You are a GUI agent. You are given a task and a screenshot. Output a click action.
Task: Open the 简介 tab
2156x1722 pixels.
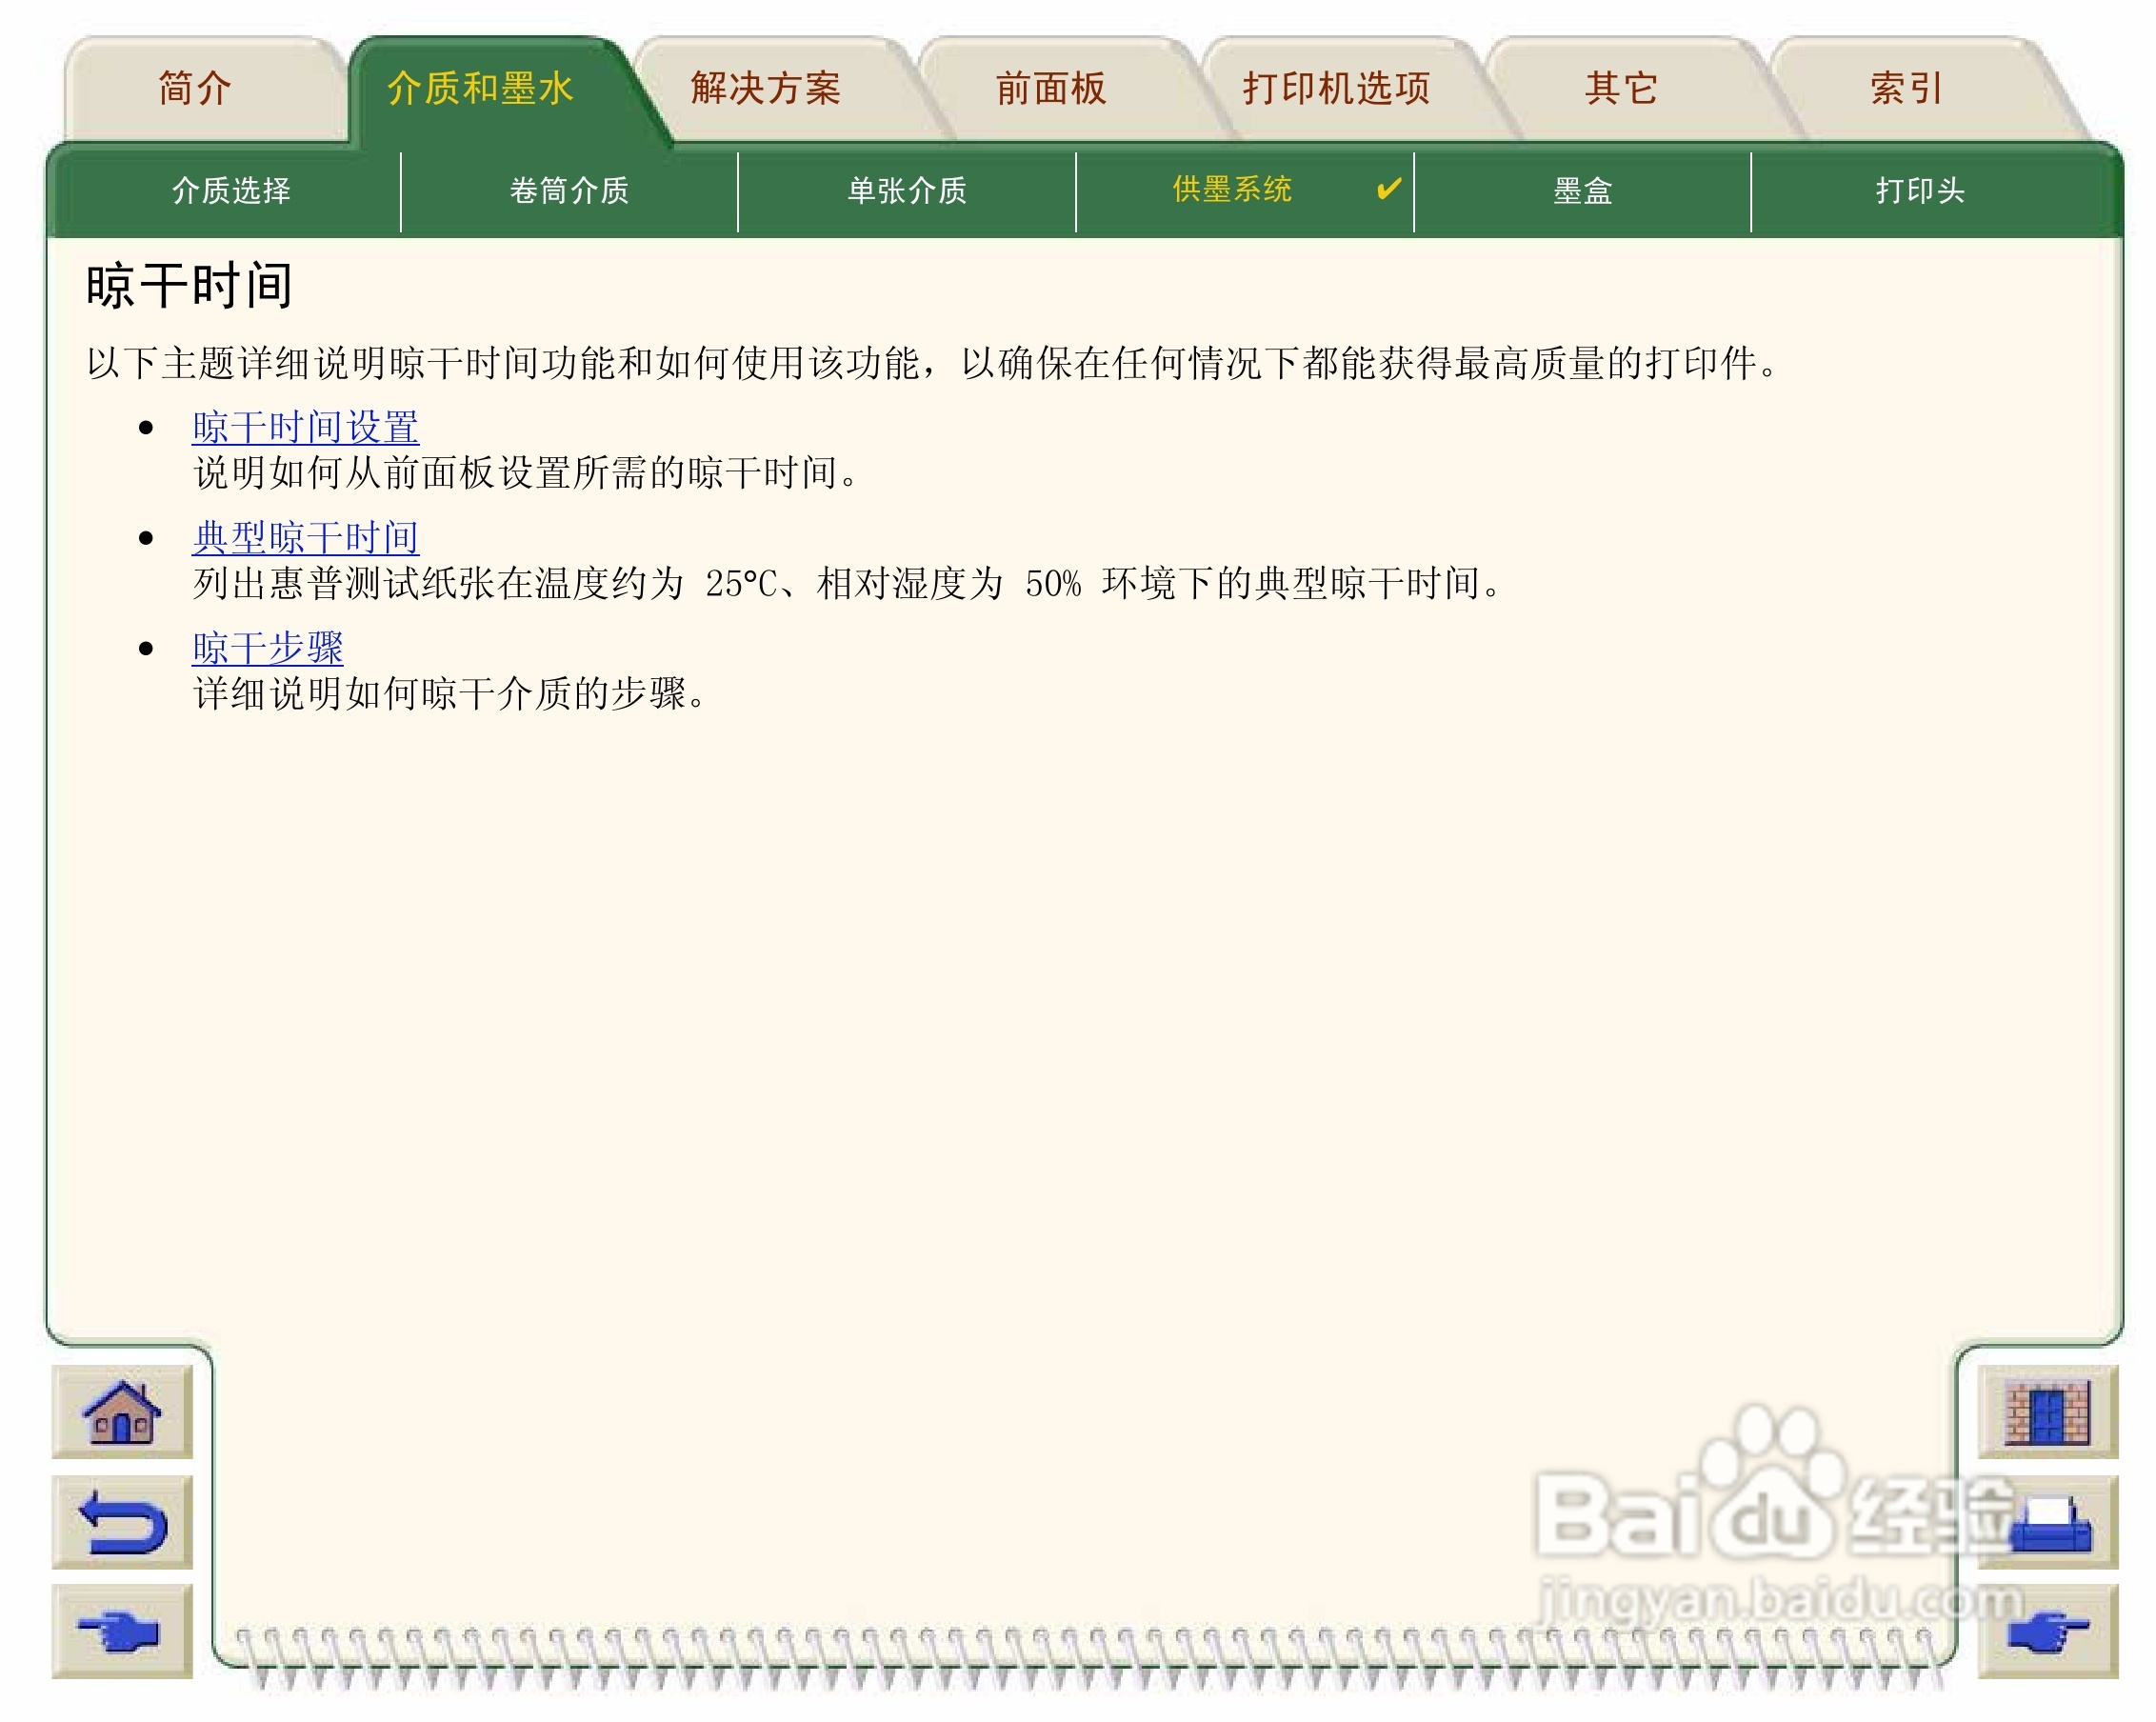pyautogui.click(x=195, y=89)
